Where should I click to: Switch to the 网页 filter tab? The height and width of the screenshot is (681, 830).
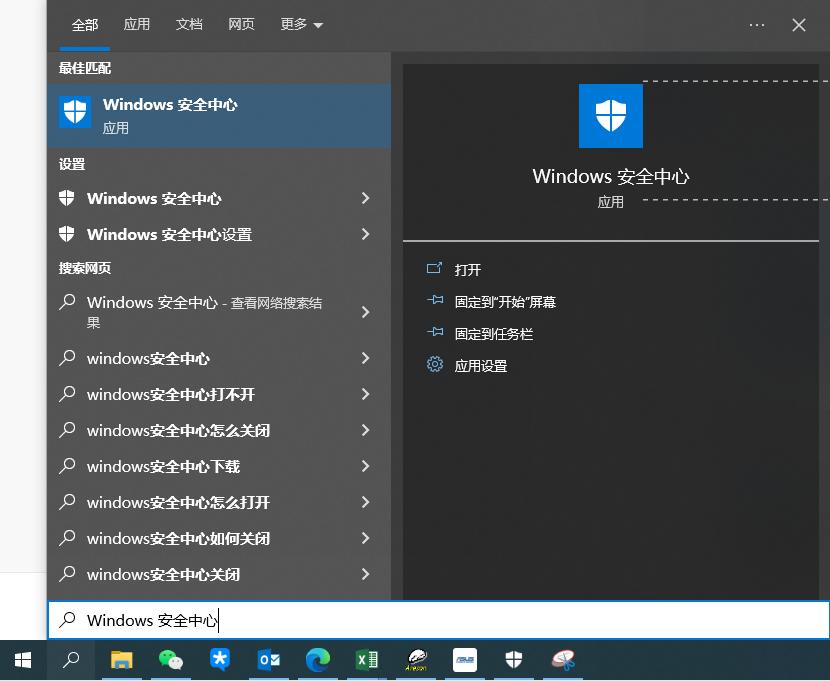(x=241, y=24)
